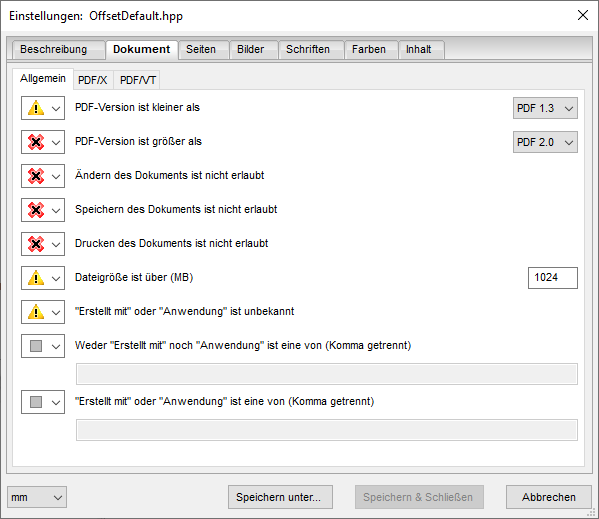Switch to the Seiten tab
The height and width of the screenshot is (519, 599).
pyautogui.click(x=204, y=50)
